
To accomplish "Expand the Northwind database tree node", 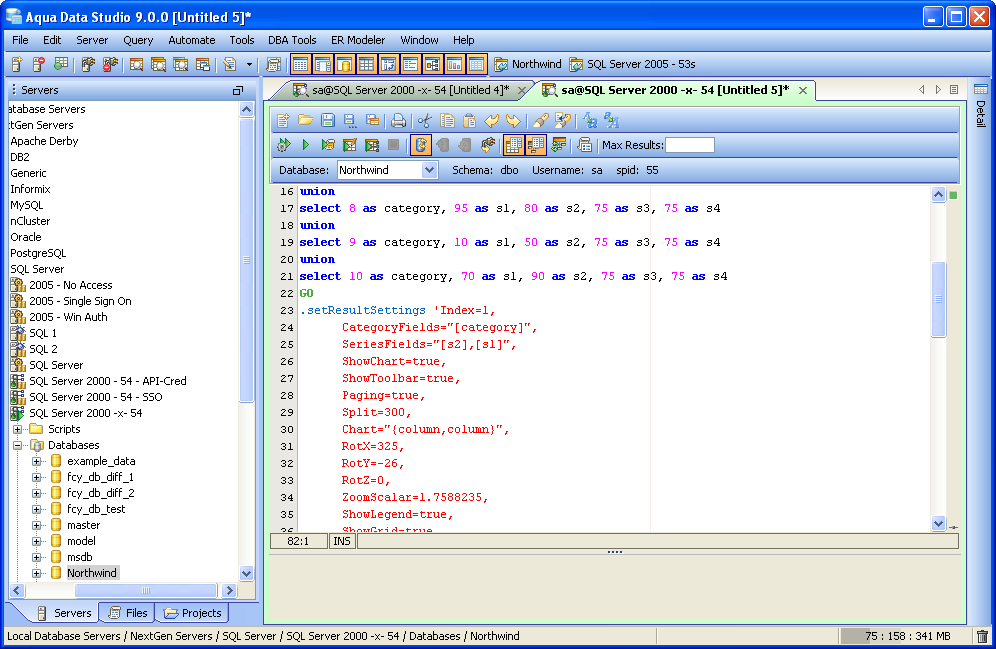I will pyautogui.click(x=37, y=573).
